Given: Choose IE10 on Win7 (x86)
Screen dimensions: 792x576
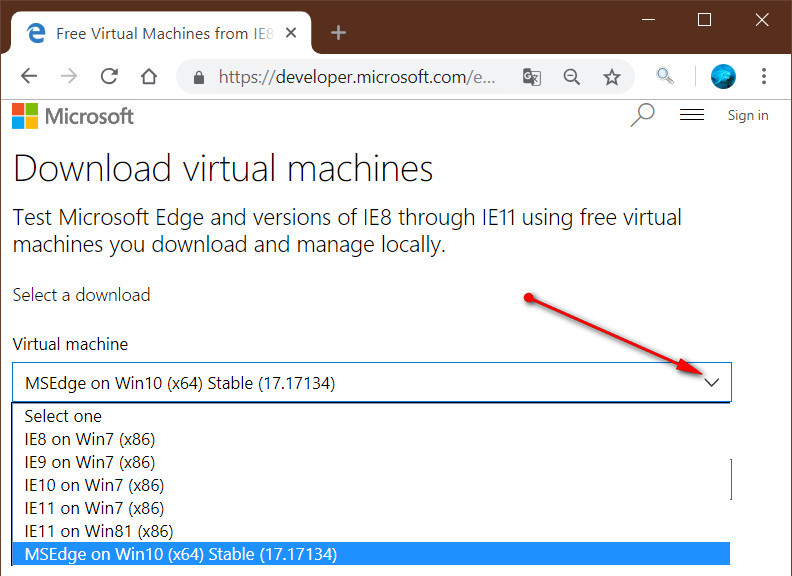Looking at the screenshot, I should (371, 485).
